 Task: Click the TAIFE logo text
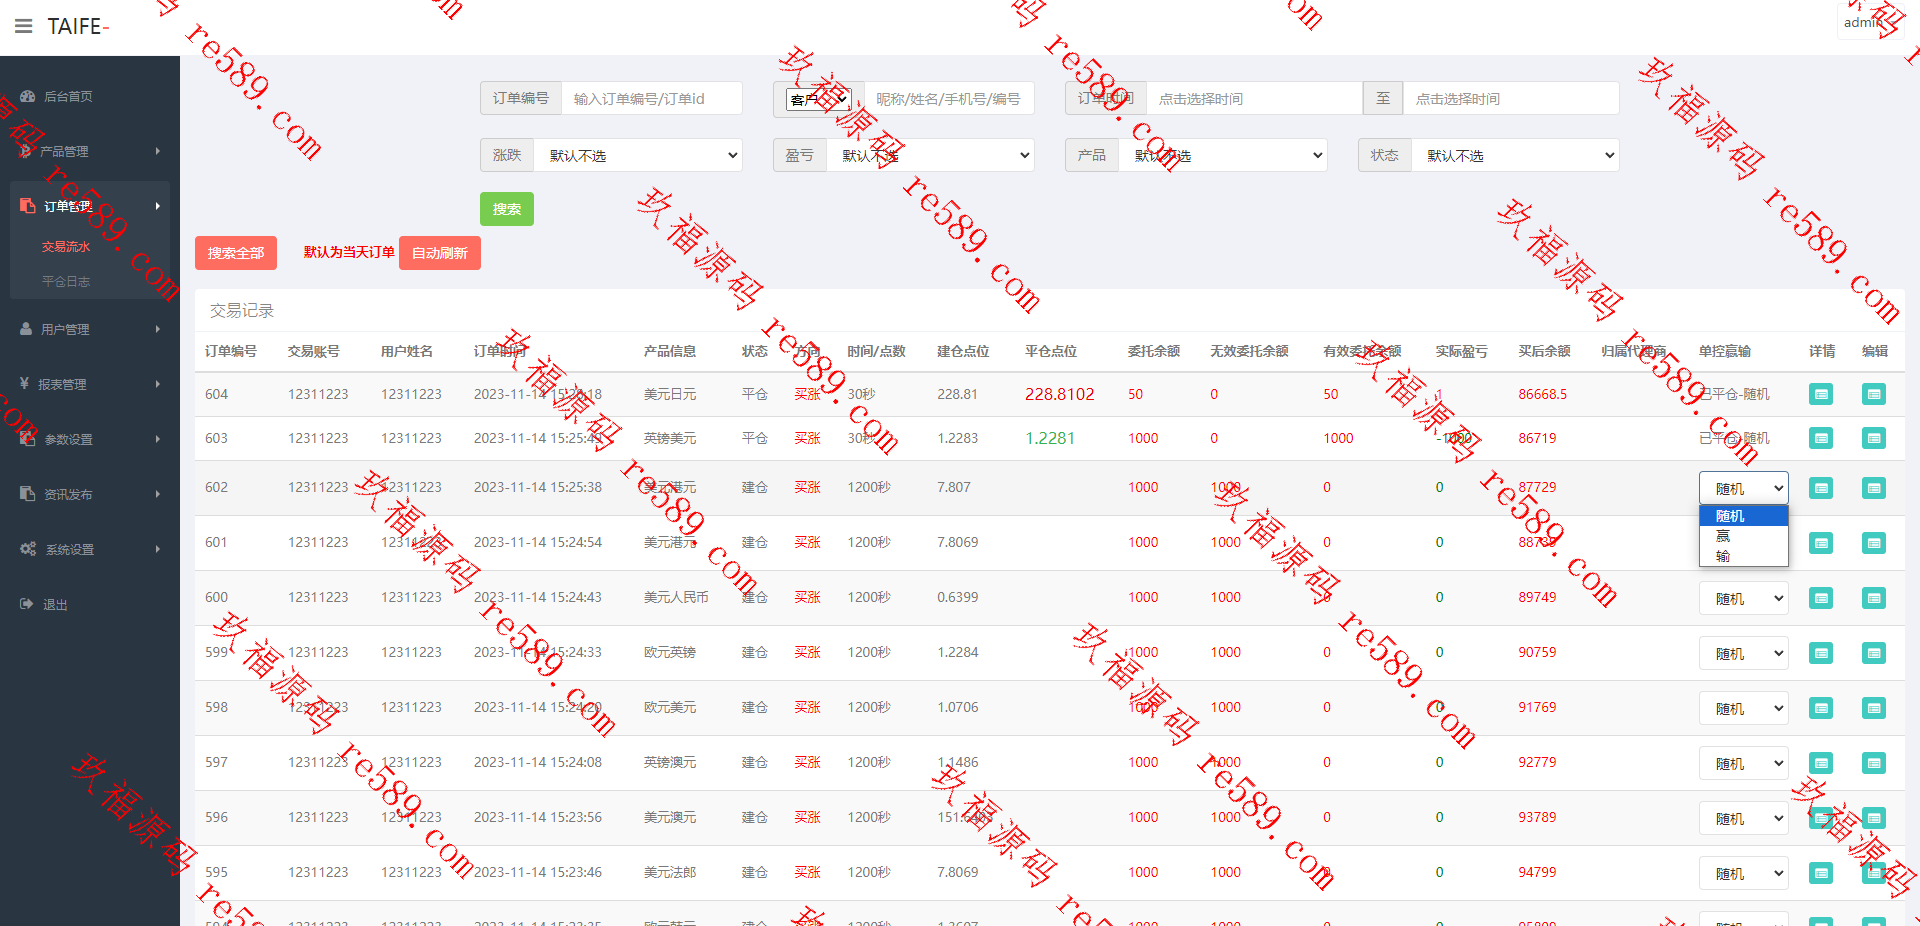pos(78,26)
